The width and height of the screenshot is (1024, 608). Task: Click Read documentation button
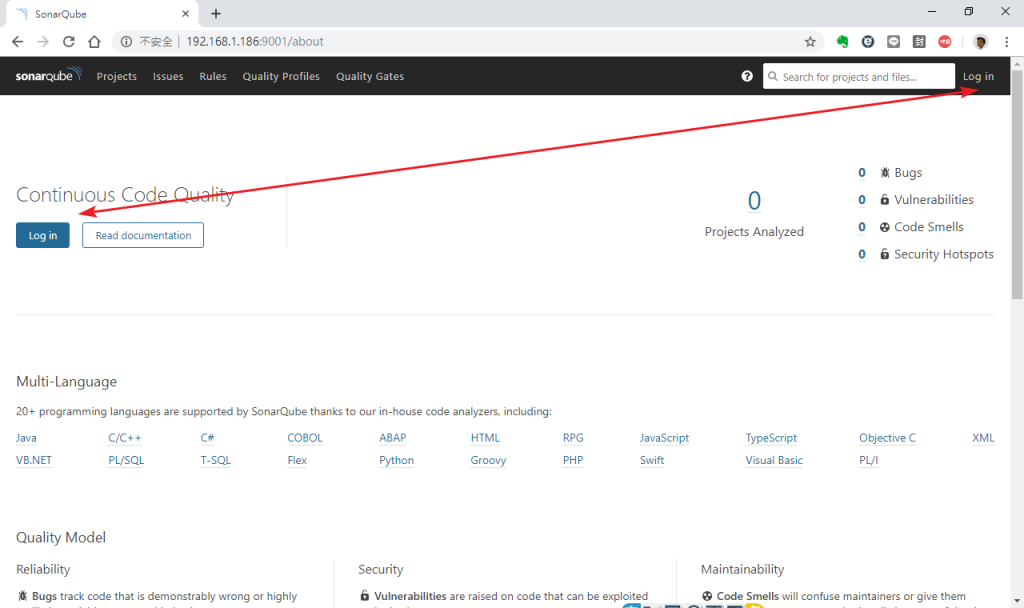(143, 235)
